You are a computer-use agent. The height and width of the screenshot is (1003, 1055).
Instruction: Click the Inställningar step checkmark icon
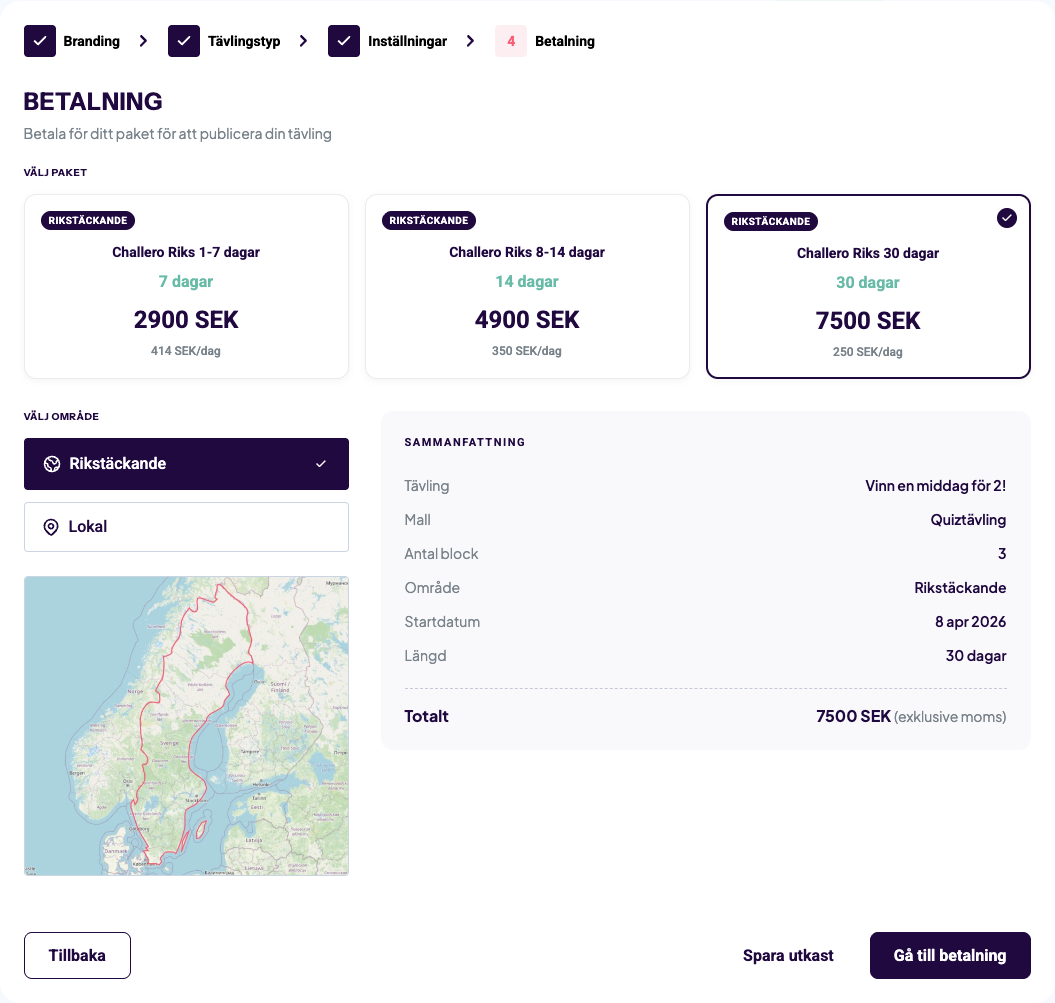click(x=344, y=41)
